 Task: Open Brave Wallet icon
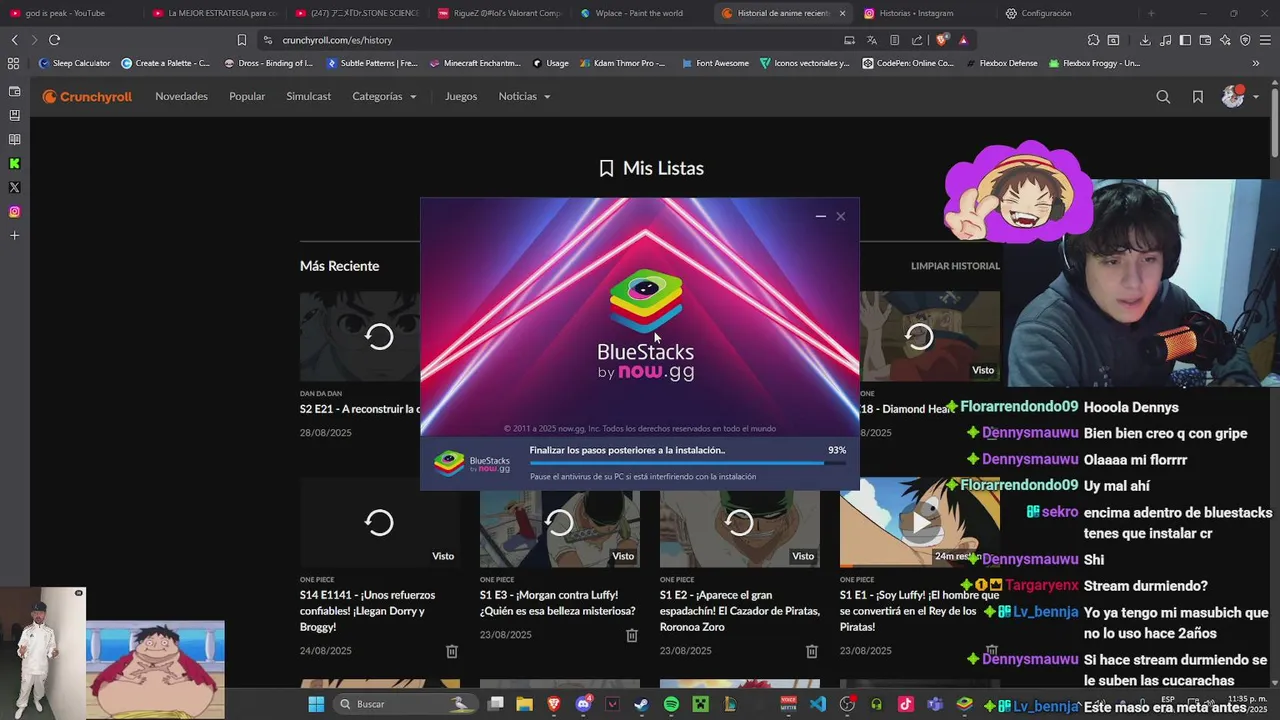pos(1205,40)
